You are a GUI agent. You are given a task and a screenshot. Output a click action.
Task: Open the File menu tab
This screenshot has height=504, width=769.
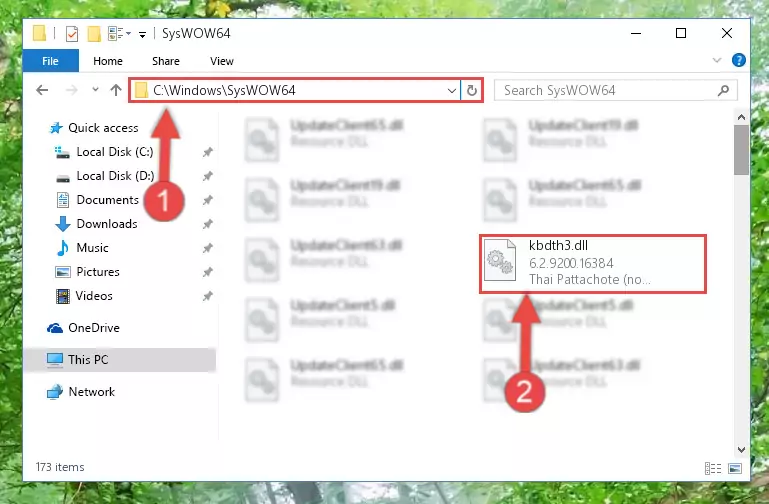[51, 61]
